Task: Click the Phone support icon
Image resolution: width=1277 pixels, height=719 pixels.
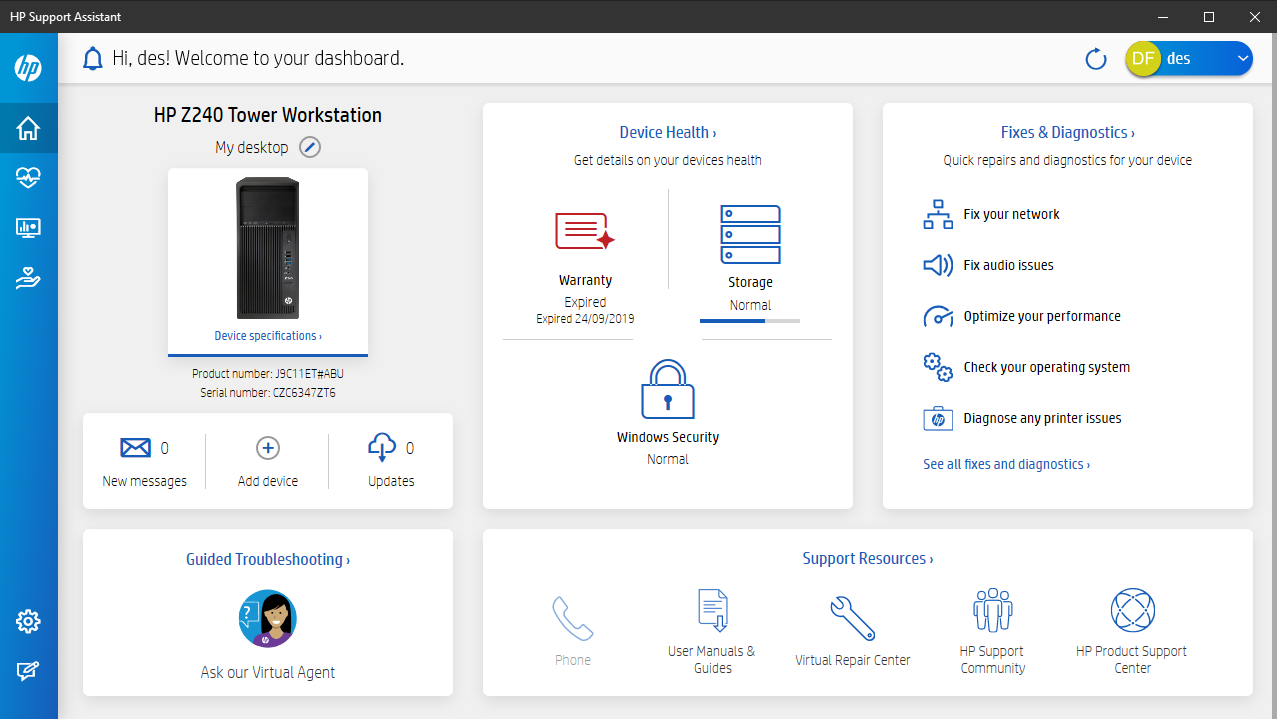Action: tap(573, 618)
